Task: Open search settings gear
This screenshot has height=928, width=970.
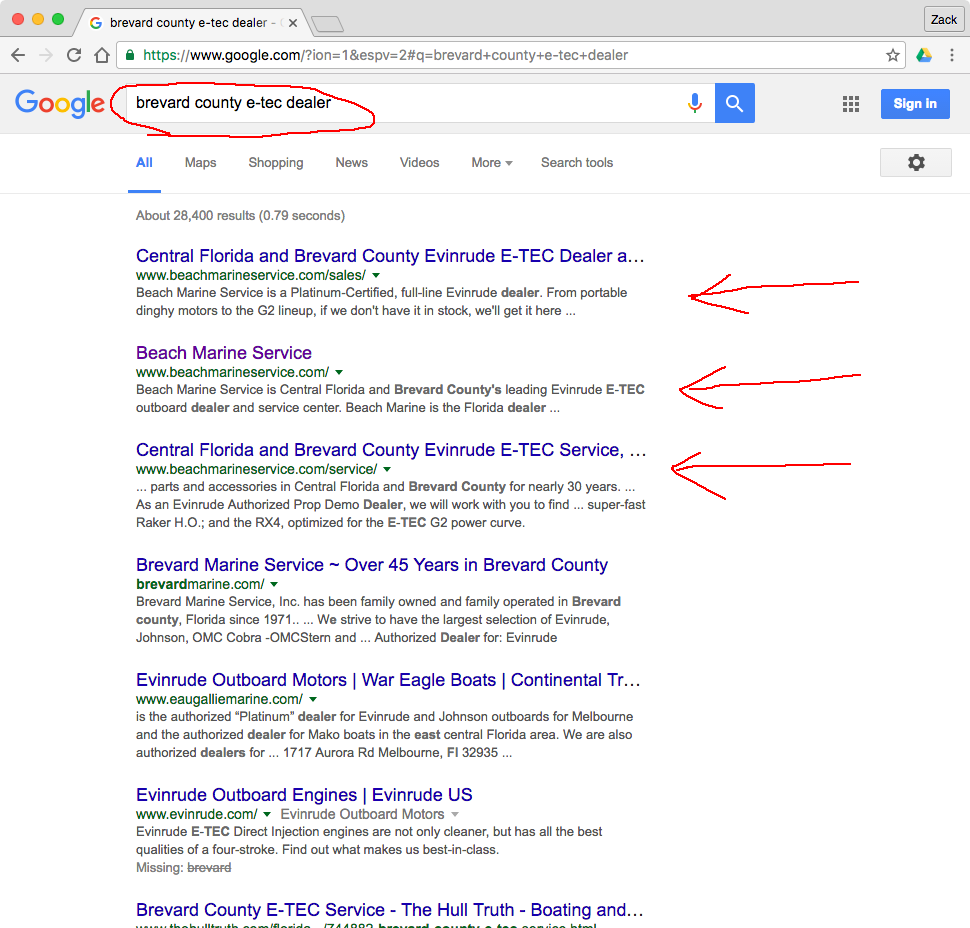Action: (916, 163)
